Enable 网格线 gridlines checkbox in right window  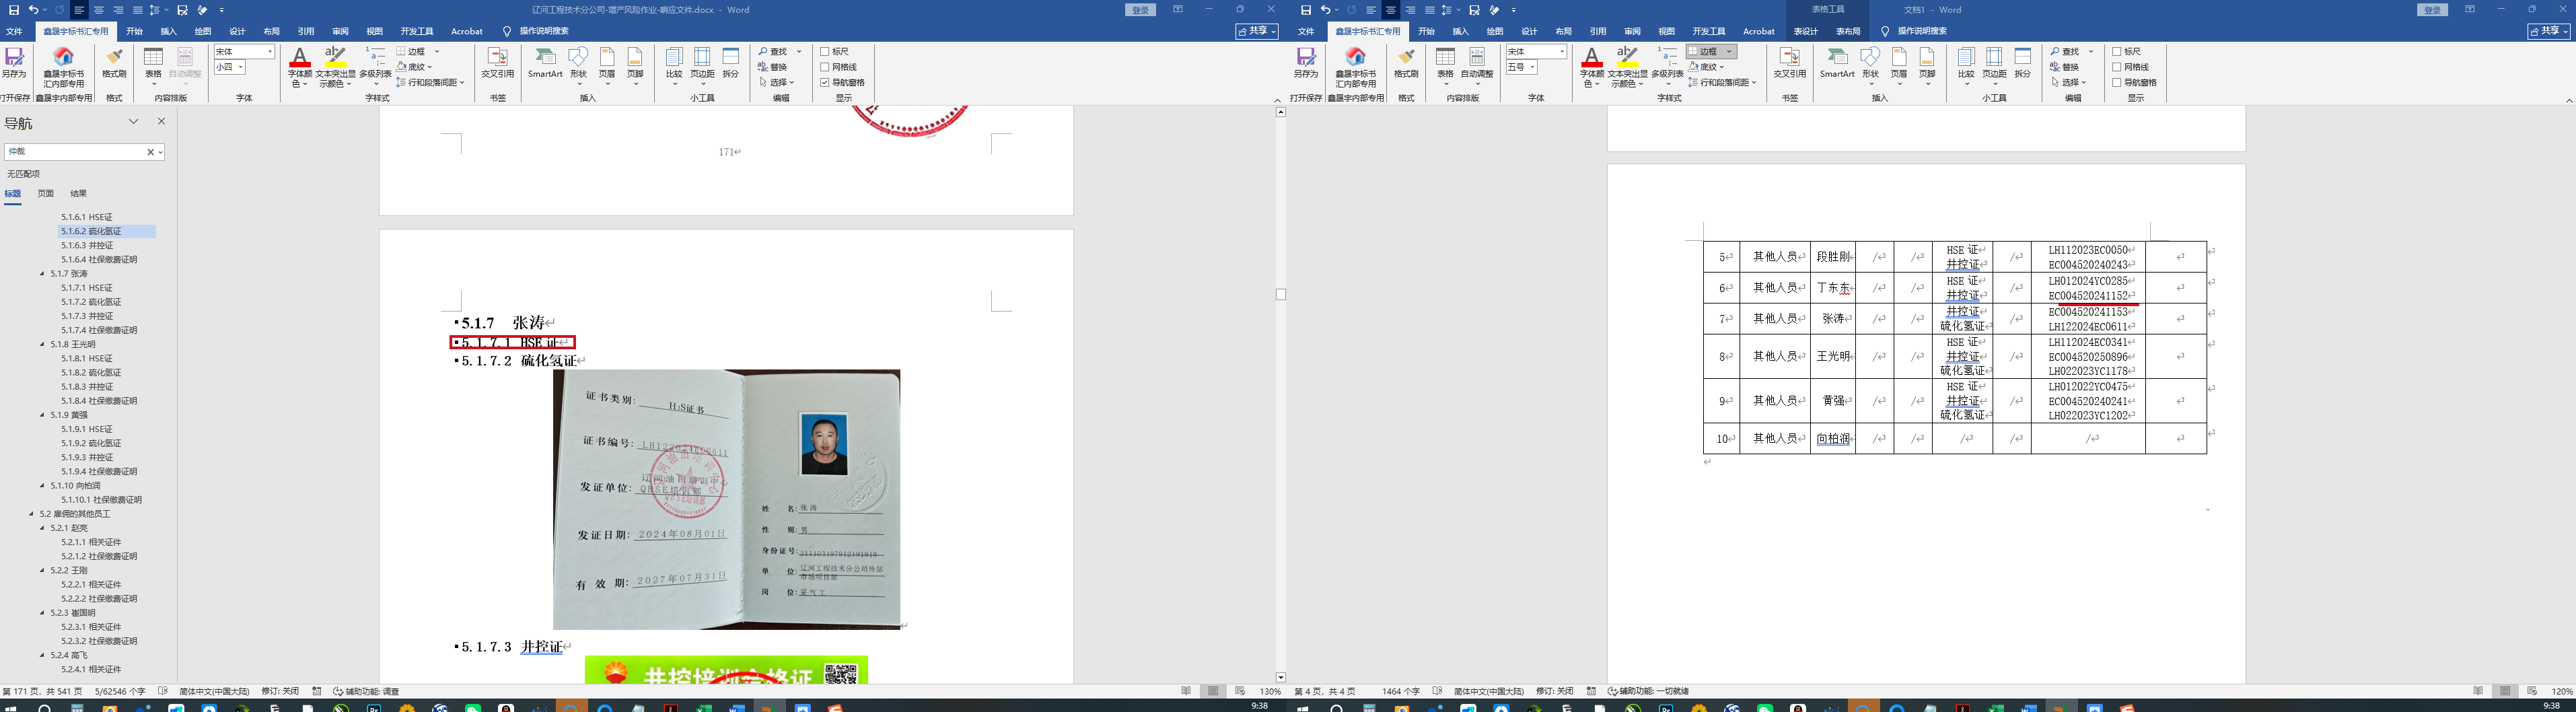pyautogui.click(x=2117, y=67)
